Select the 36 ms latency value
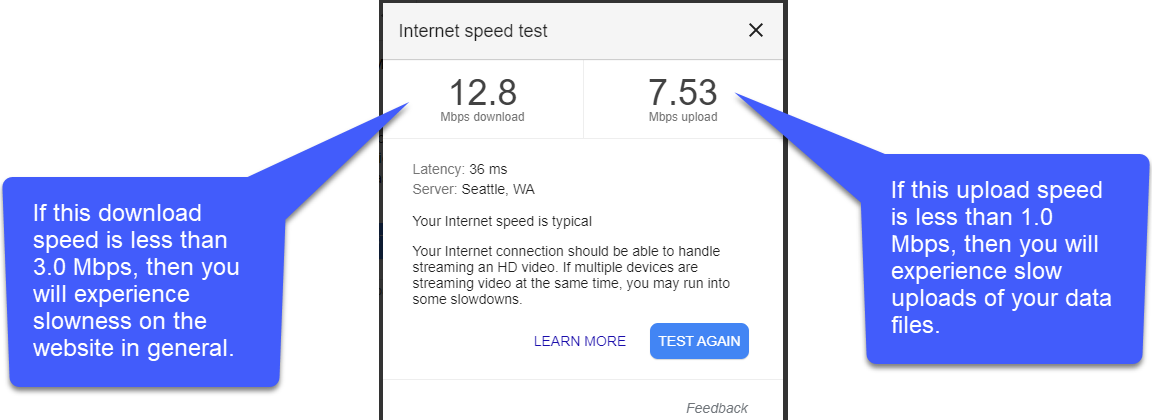 [x=489, y=170]
